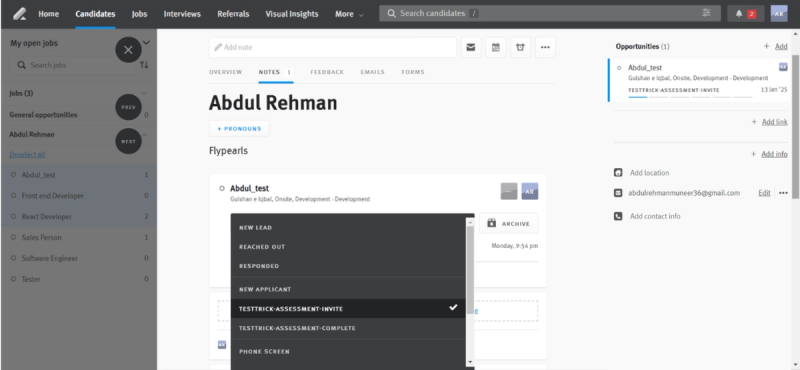Switch to the Feedback tab

click(327, 72)
